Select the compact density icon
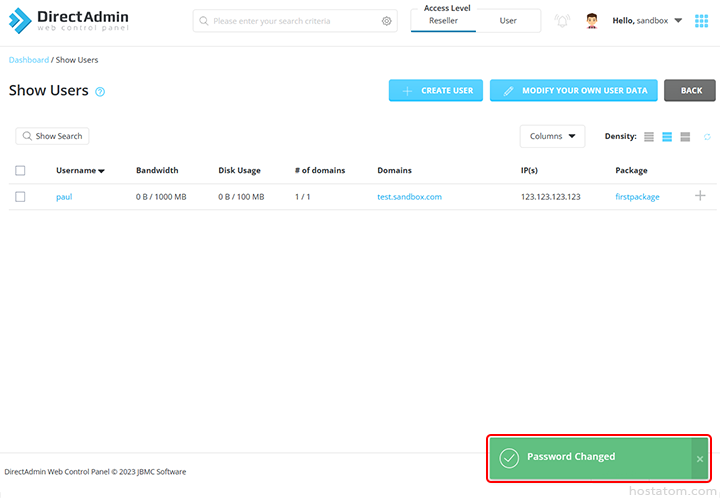Screen dimensions: 720x498 (649, 137)
